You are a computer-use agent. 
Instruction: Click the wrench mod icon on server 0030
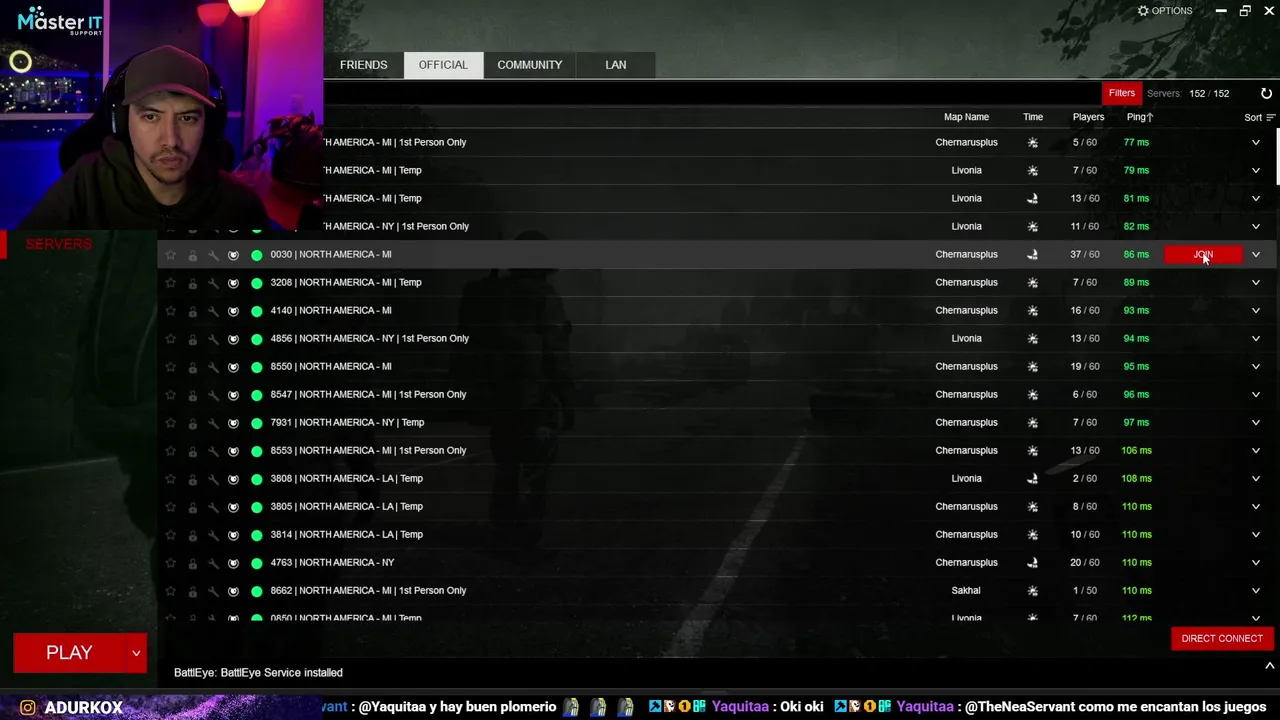click(x=213, y=255)
